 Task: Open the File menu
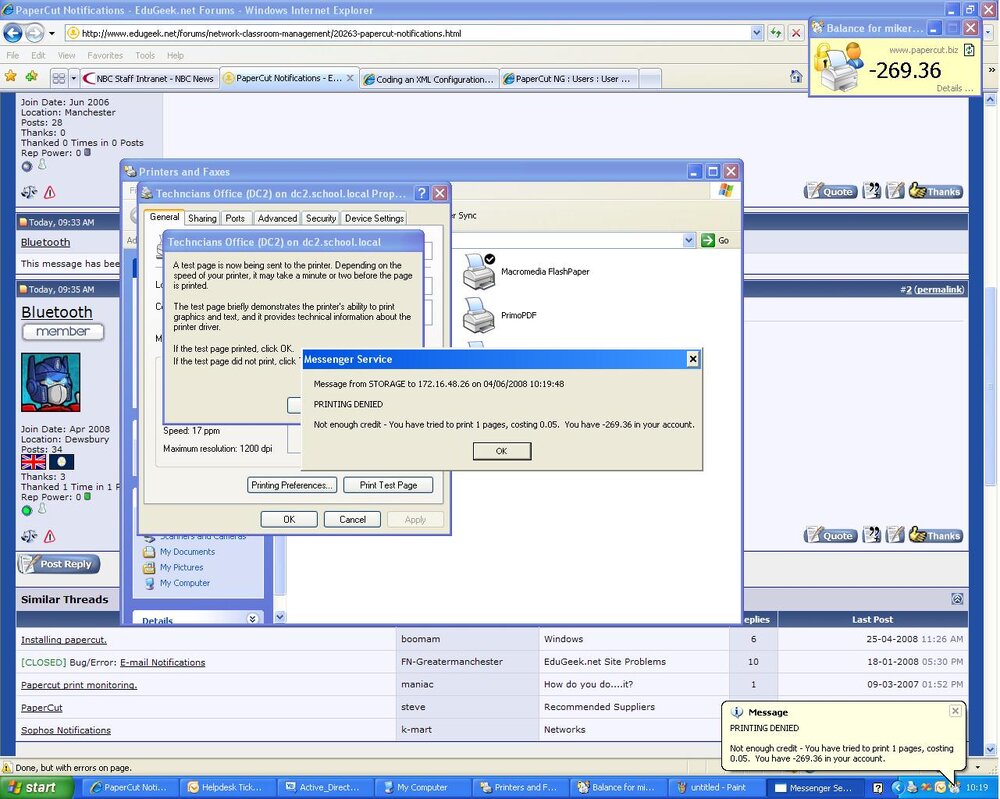(12, 55)
